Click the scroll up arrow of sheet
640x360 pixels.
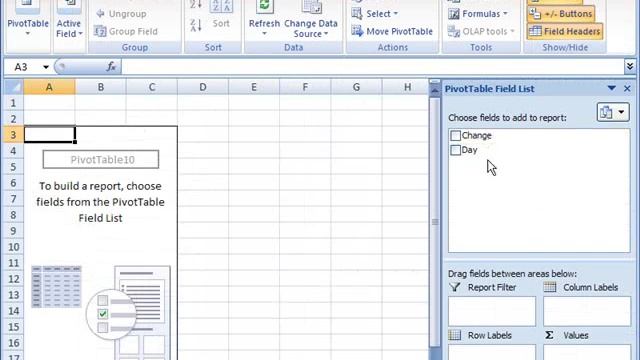[435, 90]
